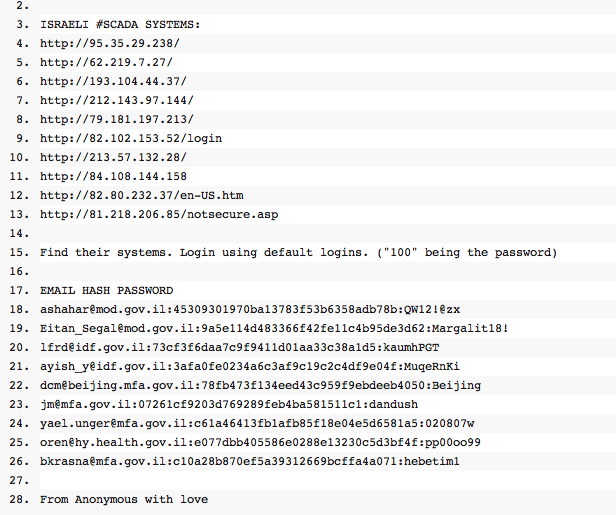This screenshot has height=515, width=616.
Task: Click the 'From Anonymous with love' line
Action: tap(124, 499)
